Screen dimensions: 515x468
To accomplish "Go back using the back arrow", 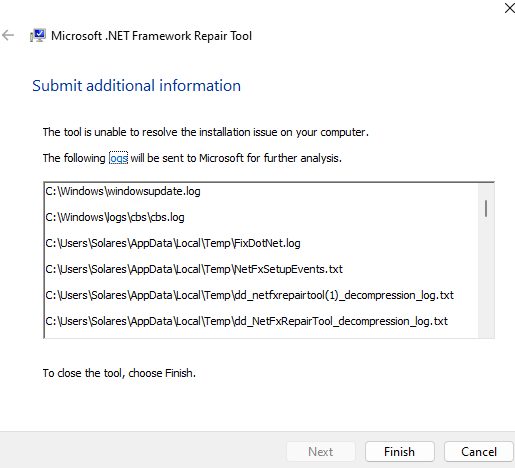I will (8, 35).
